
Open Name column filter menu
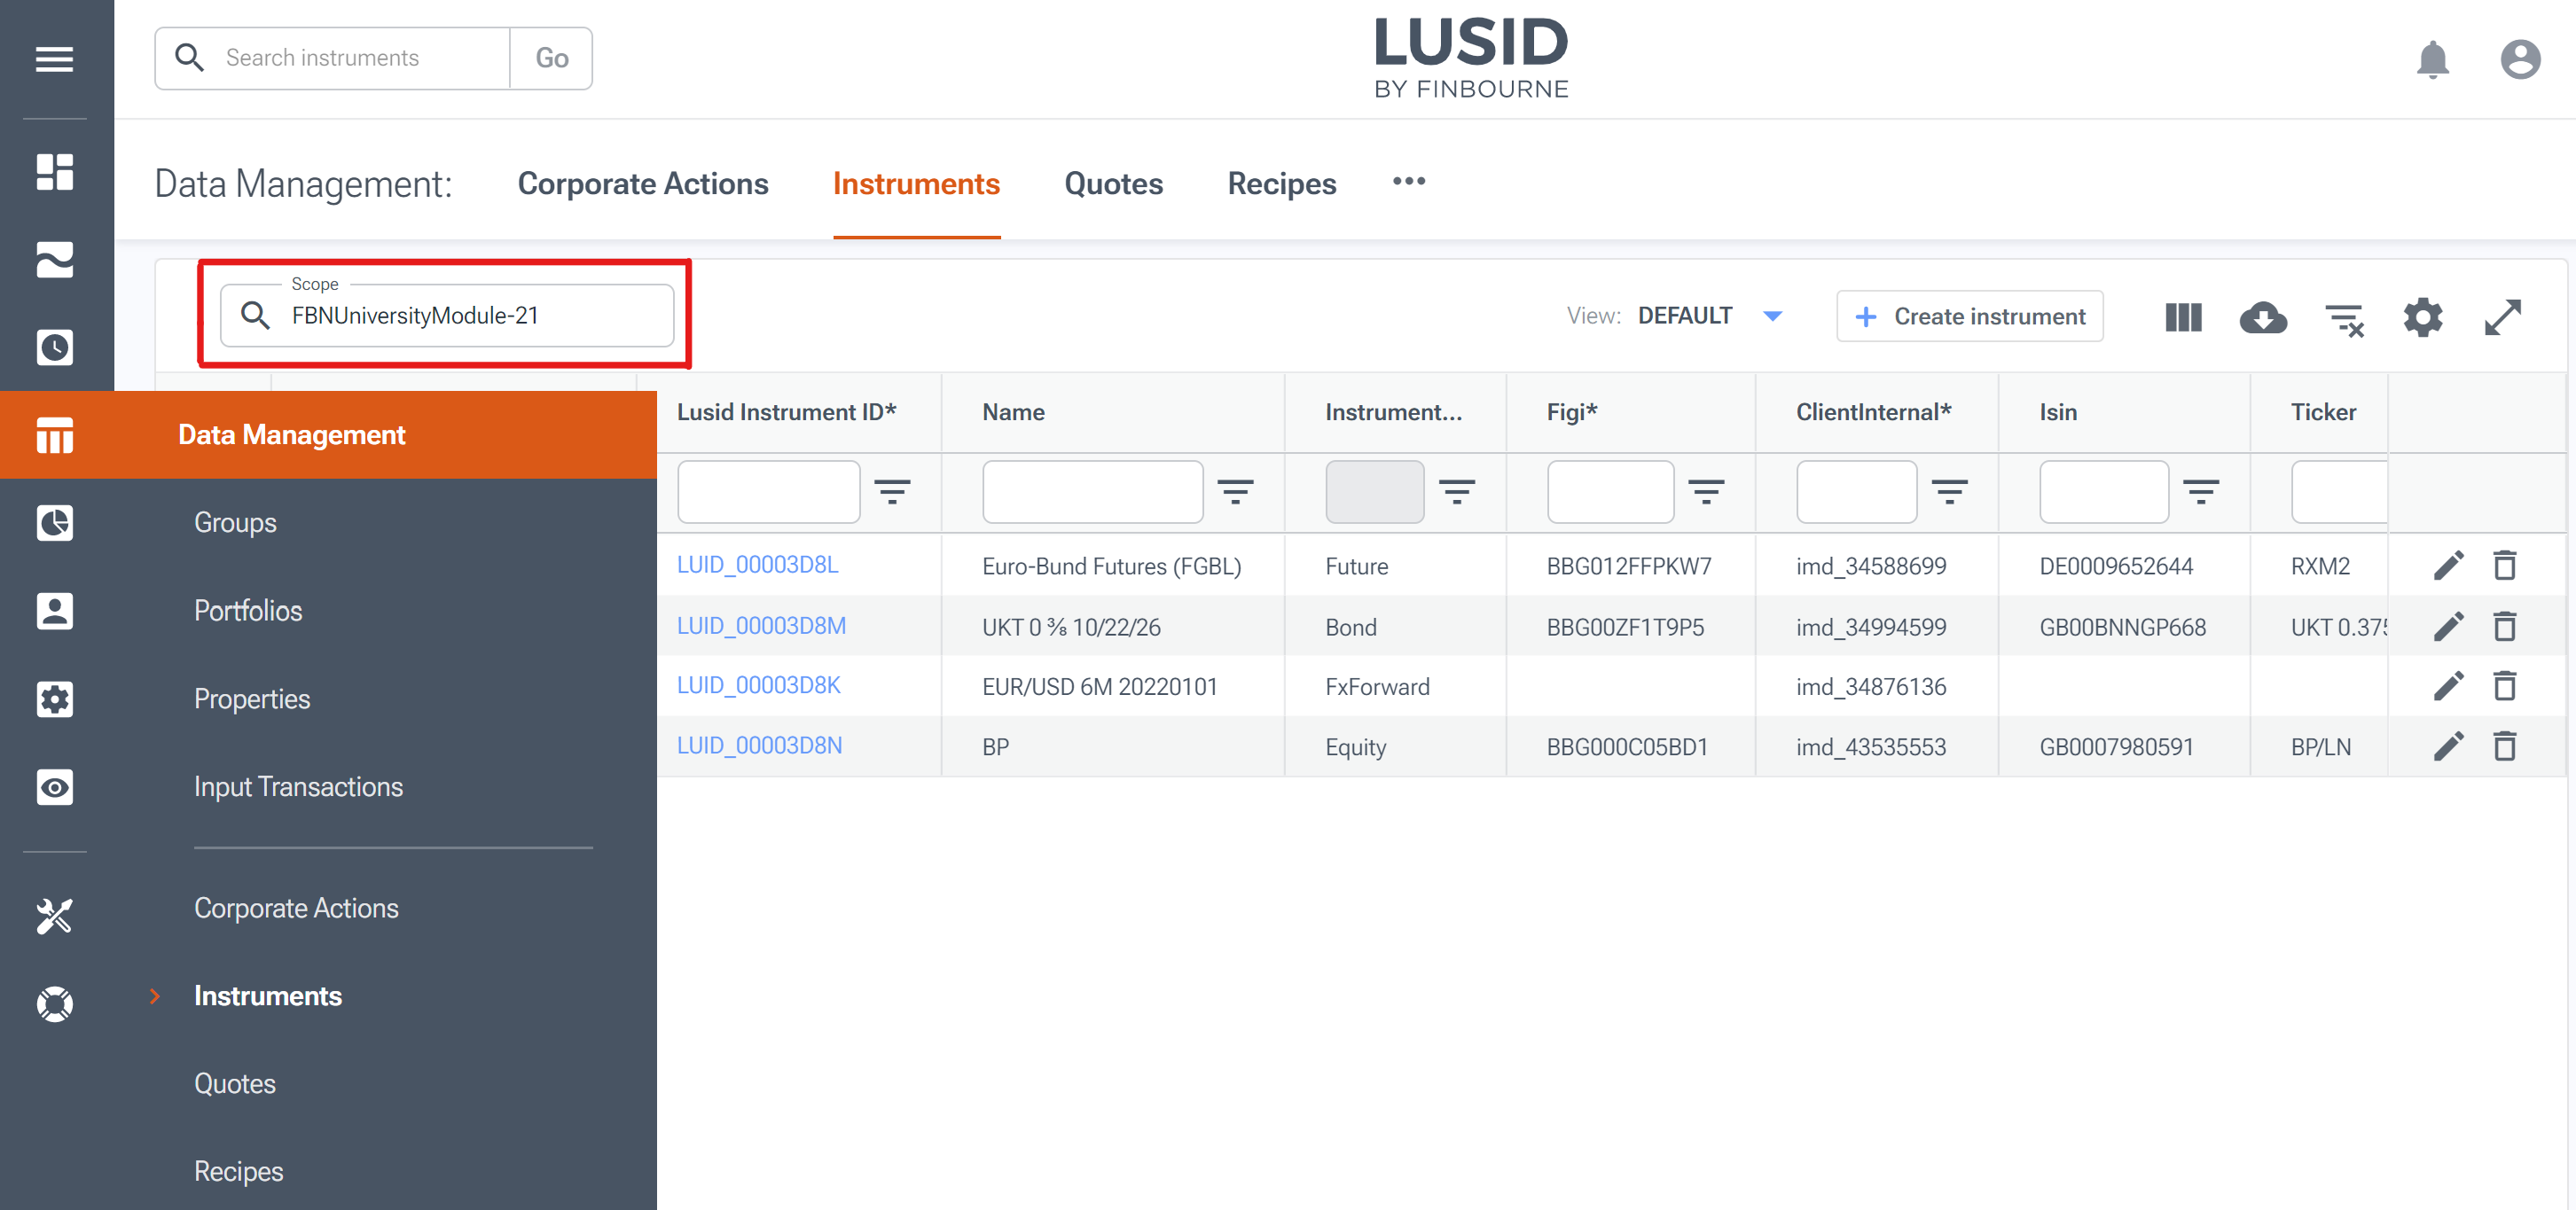[x=1235, y=491]
